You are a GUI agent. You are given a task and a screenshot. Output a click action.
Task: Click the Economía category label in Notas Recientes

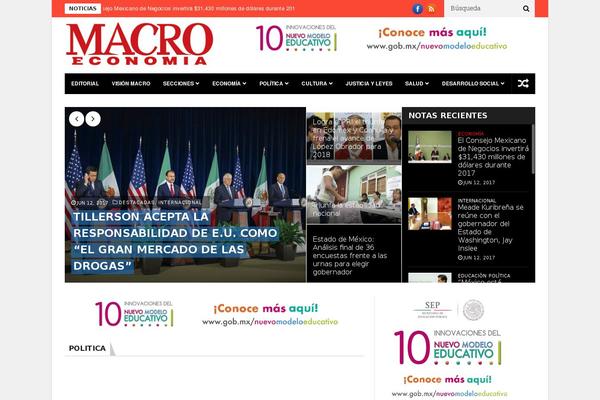pos(471,134)
